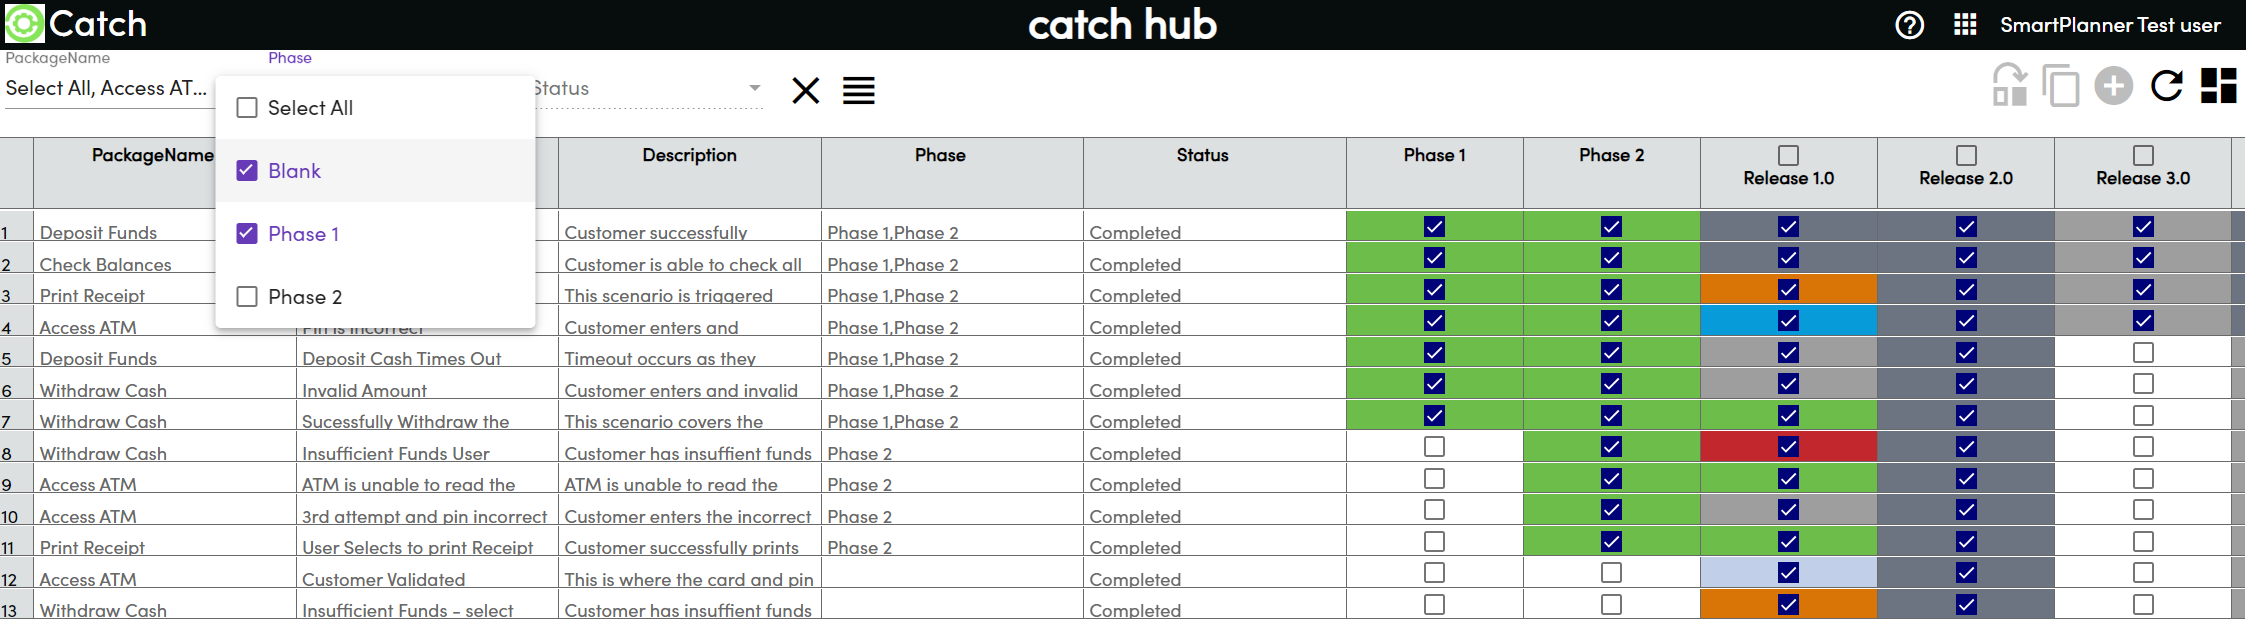Click the grey rotate-swap blocks icon
Image resolution: width=2246 pixels, height=621 pixels.
coord(2009,86)
